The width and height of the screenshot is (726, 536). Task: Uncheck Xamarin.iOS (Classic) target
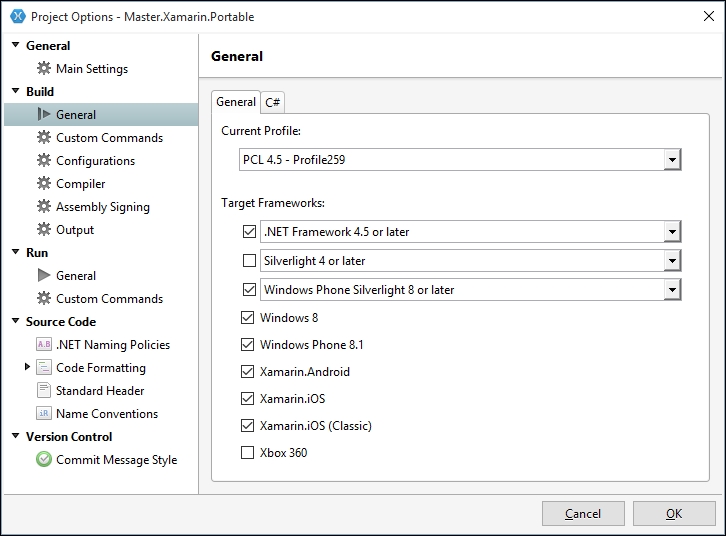point(247,425)
